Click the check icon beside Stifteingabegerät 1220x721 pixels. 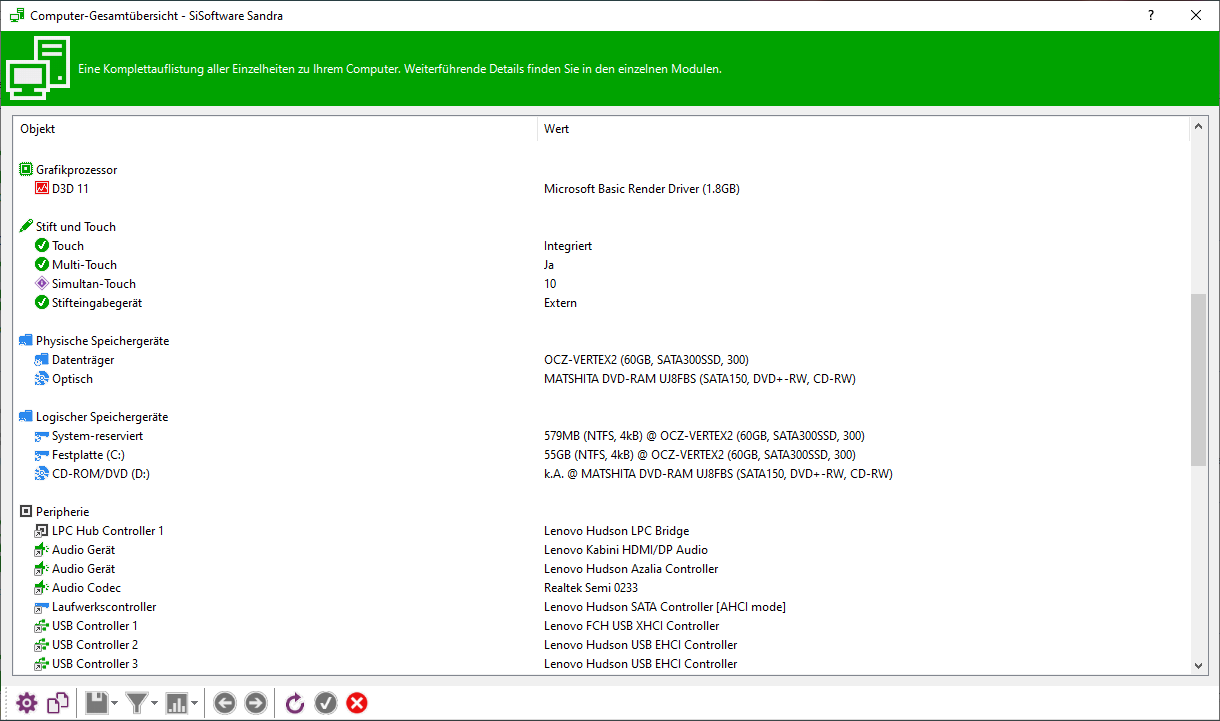[x=42, y=303]
